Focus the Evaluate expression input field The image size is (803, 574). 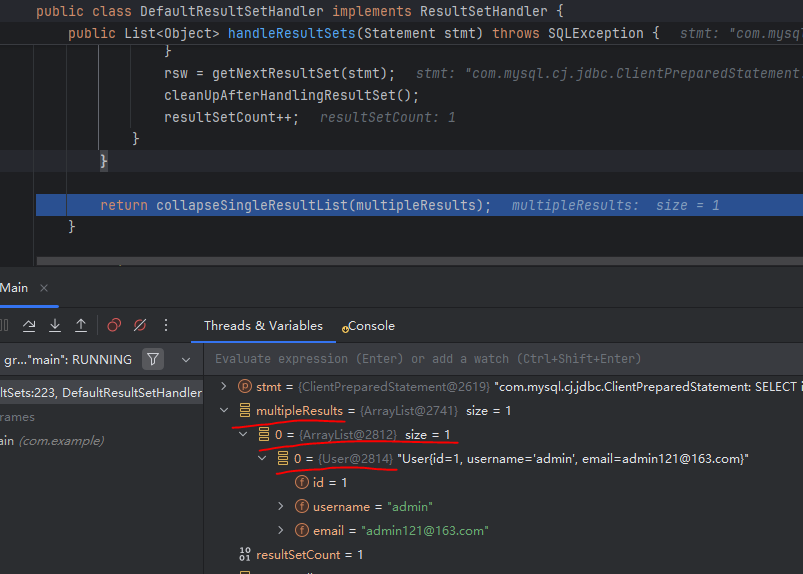click(503, 359)
